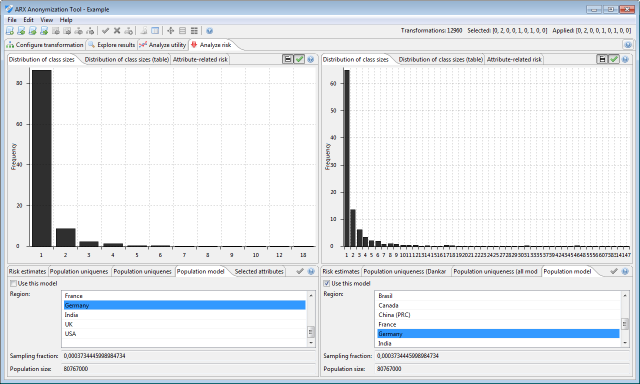Click the X reset icon in the toolbar
Image resolution: width=640 pixels, height=384 pixels.
pyautogui.click(x=117, y=31)
